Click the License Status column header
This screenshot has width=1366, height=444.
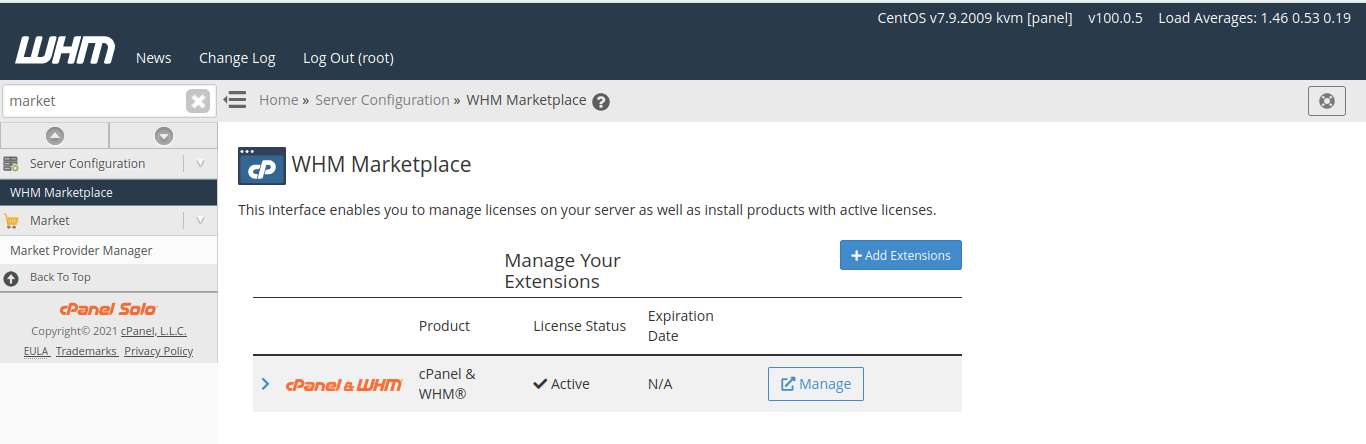click(x=580, y=326)
